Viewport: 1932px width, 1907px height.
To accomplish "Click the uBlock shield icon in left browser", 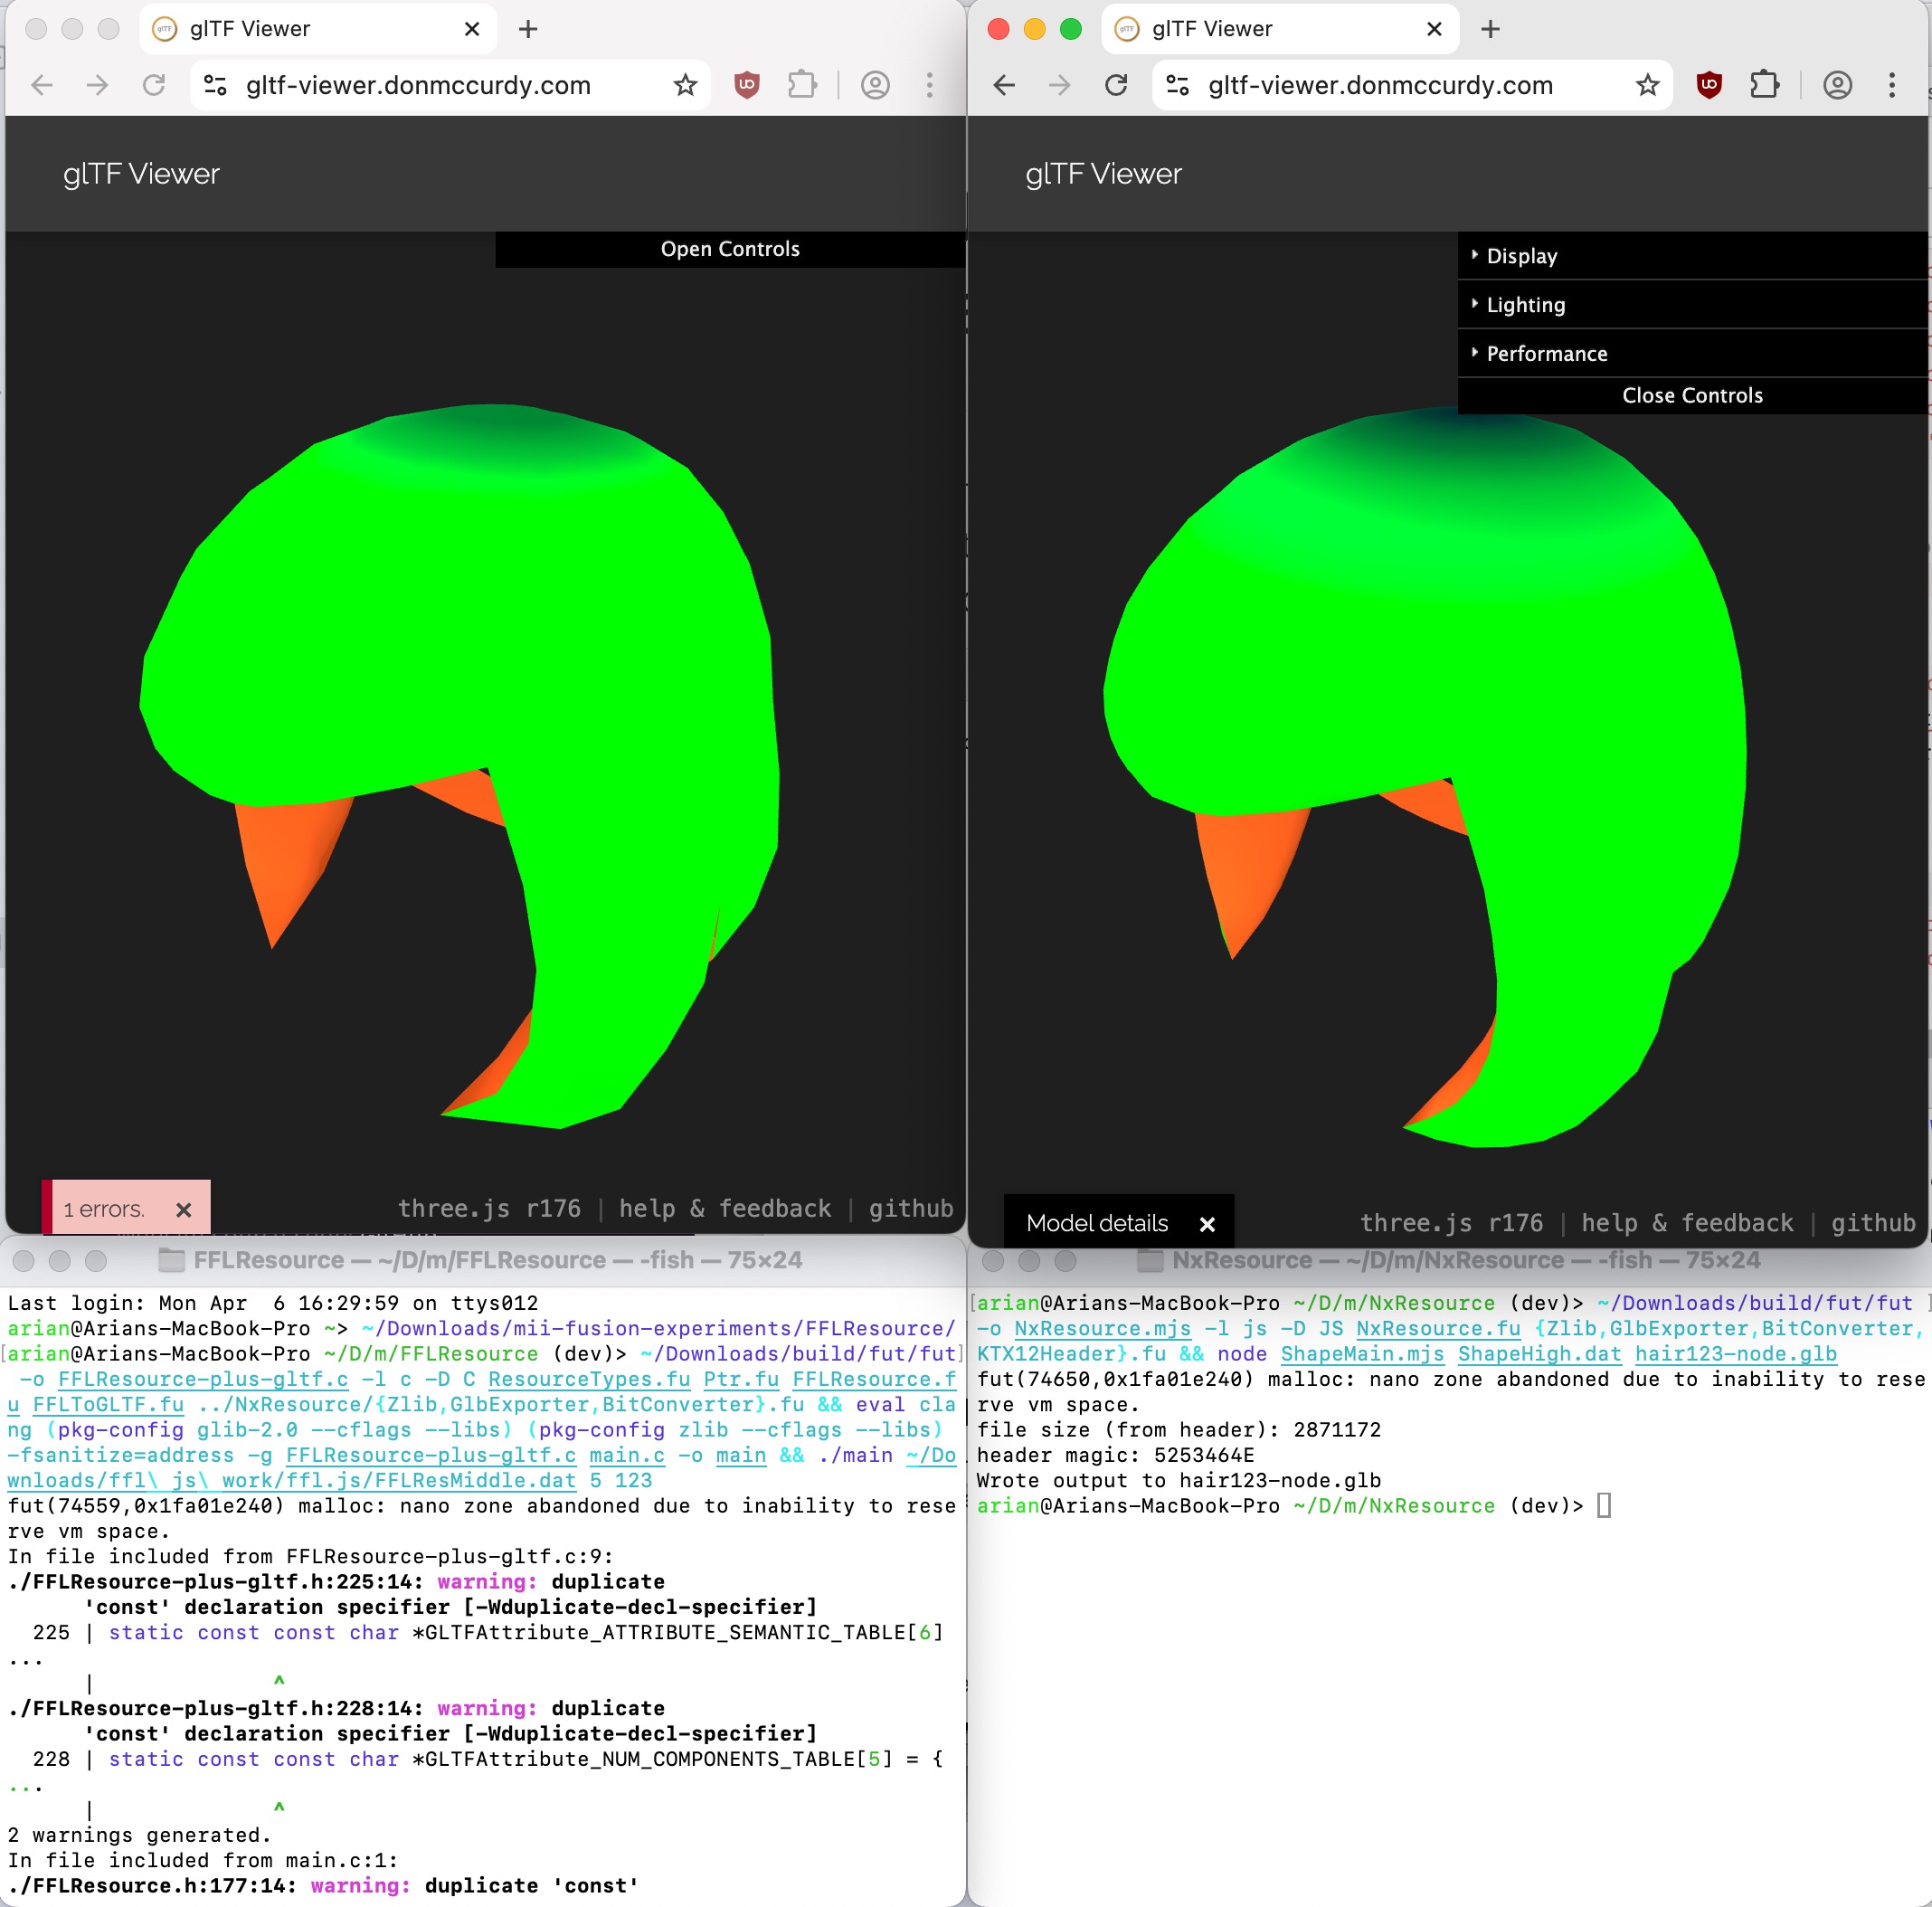I will pyautogui.click(x=746, y=85).
